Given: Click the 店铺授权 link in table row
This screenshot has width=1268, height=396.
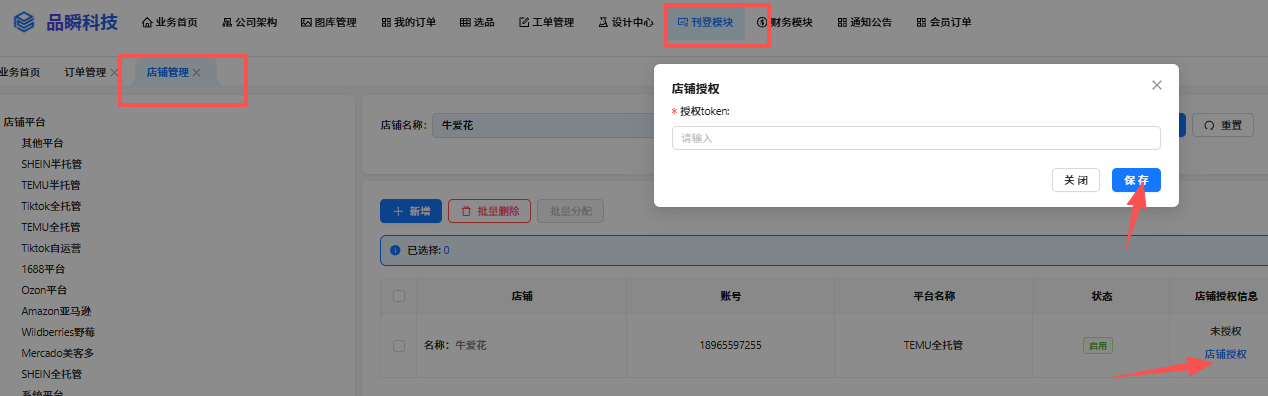Looking at the screenshot, I should click(x=1225, y=354).
